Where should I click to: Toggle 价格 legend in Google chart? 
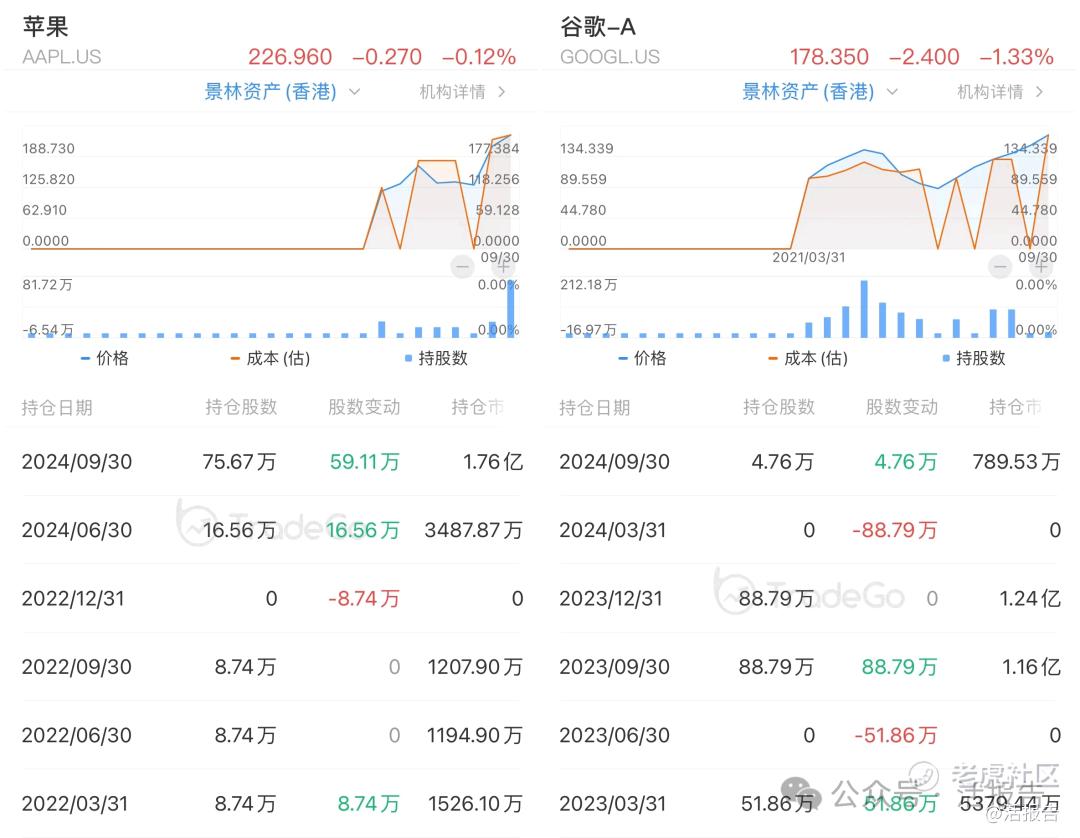click(642, 358)
